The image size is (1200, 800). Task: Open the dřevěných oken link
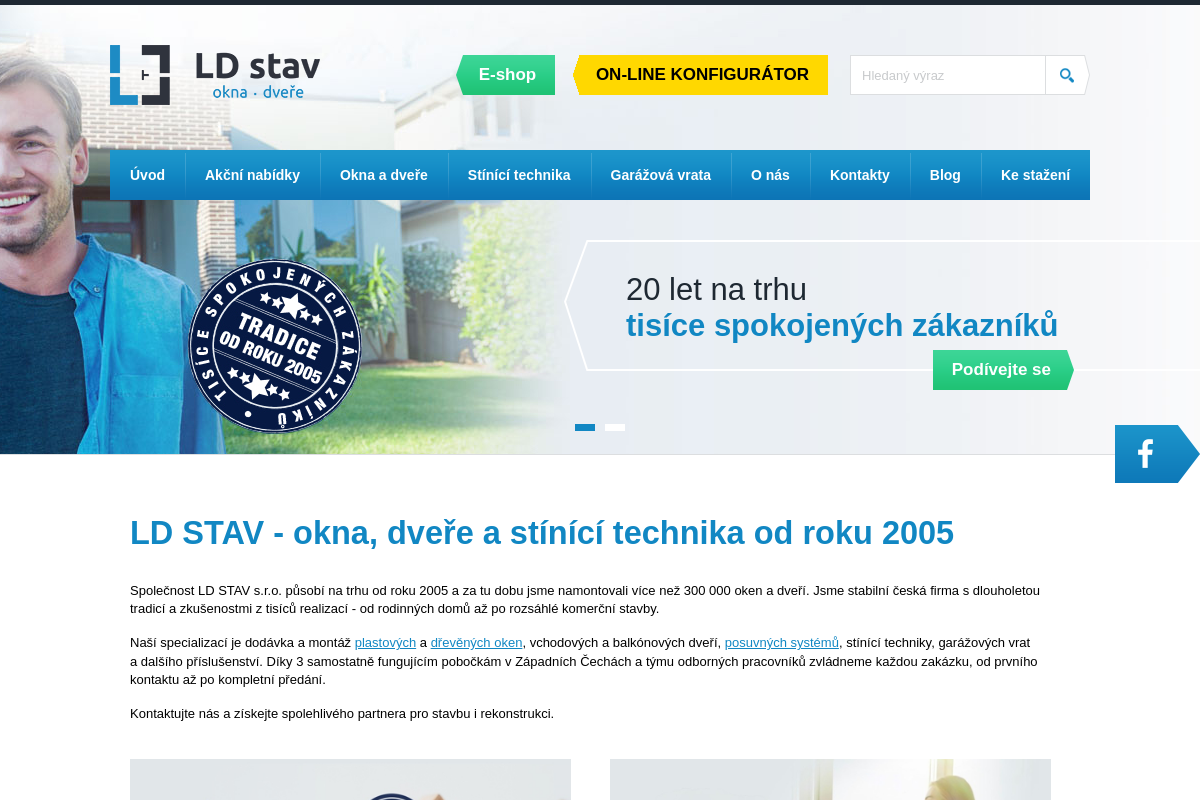pos(476,642)
